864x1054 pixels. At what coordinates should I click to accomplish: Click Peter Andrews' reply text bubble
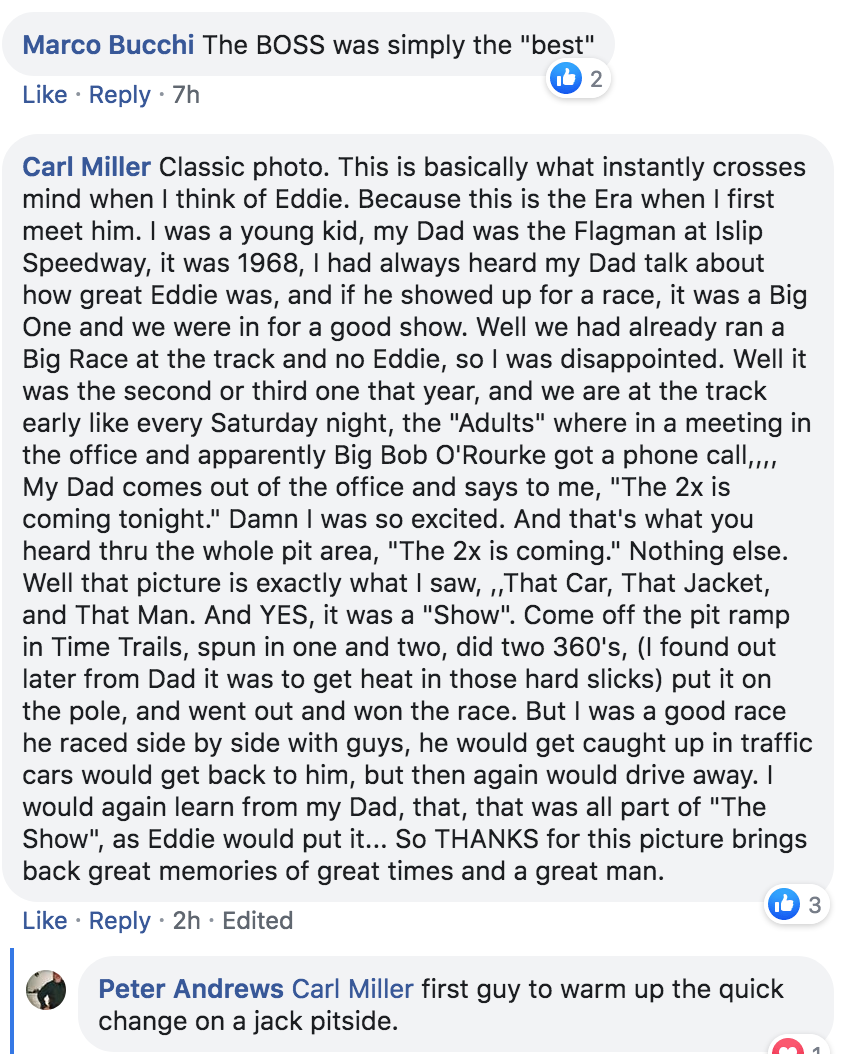[x=456, y=1004]
